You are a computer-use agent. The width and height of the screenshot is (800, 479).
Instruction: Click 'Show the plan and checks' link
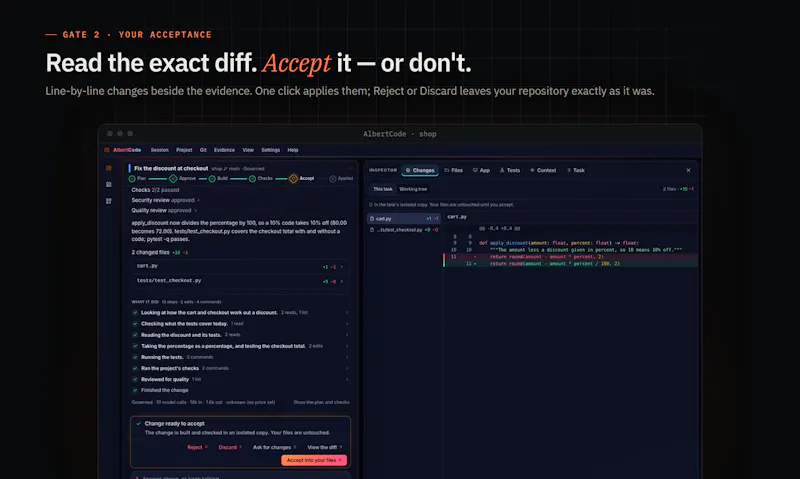pos(321,402)
